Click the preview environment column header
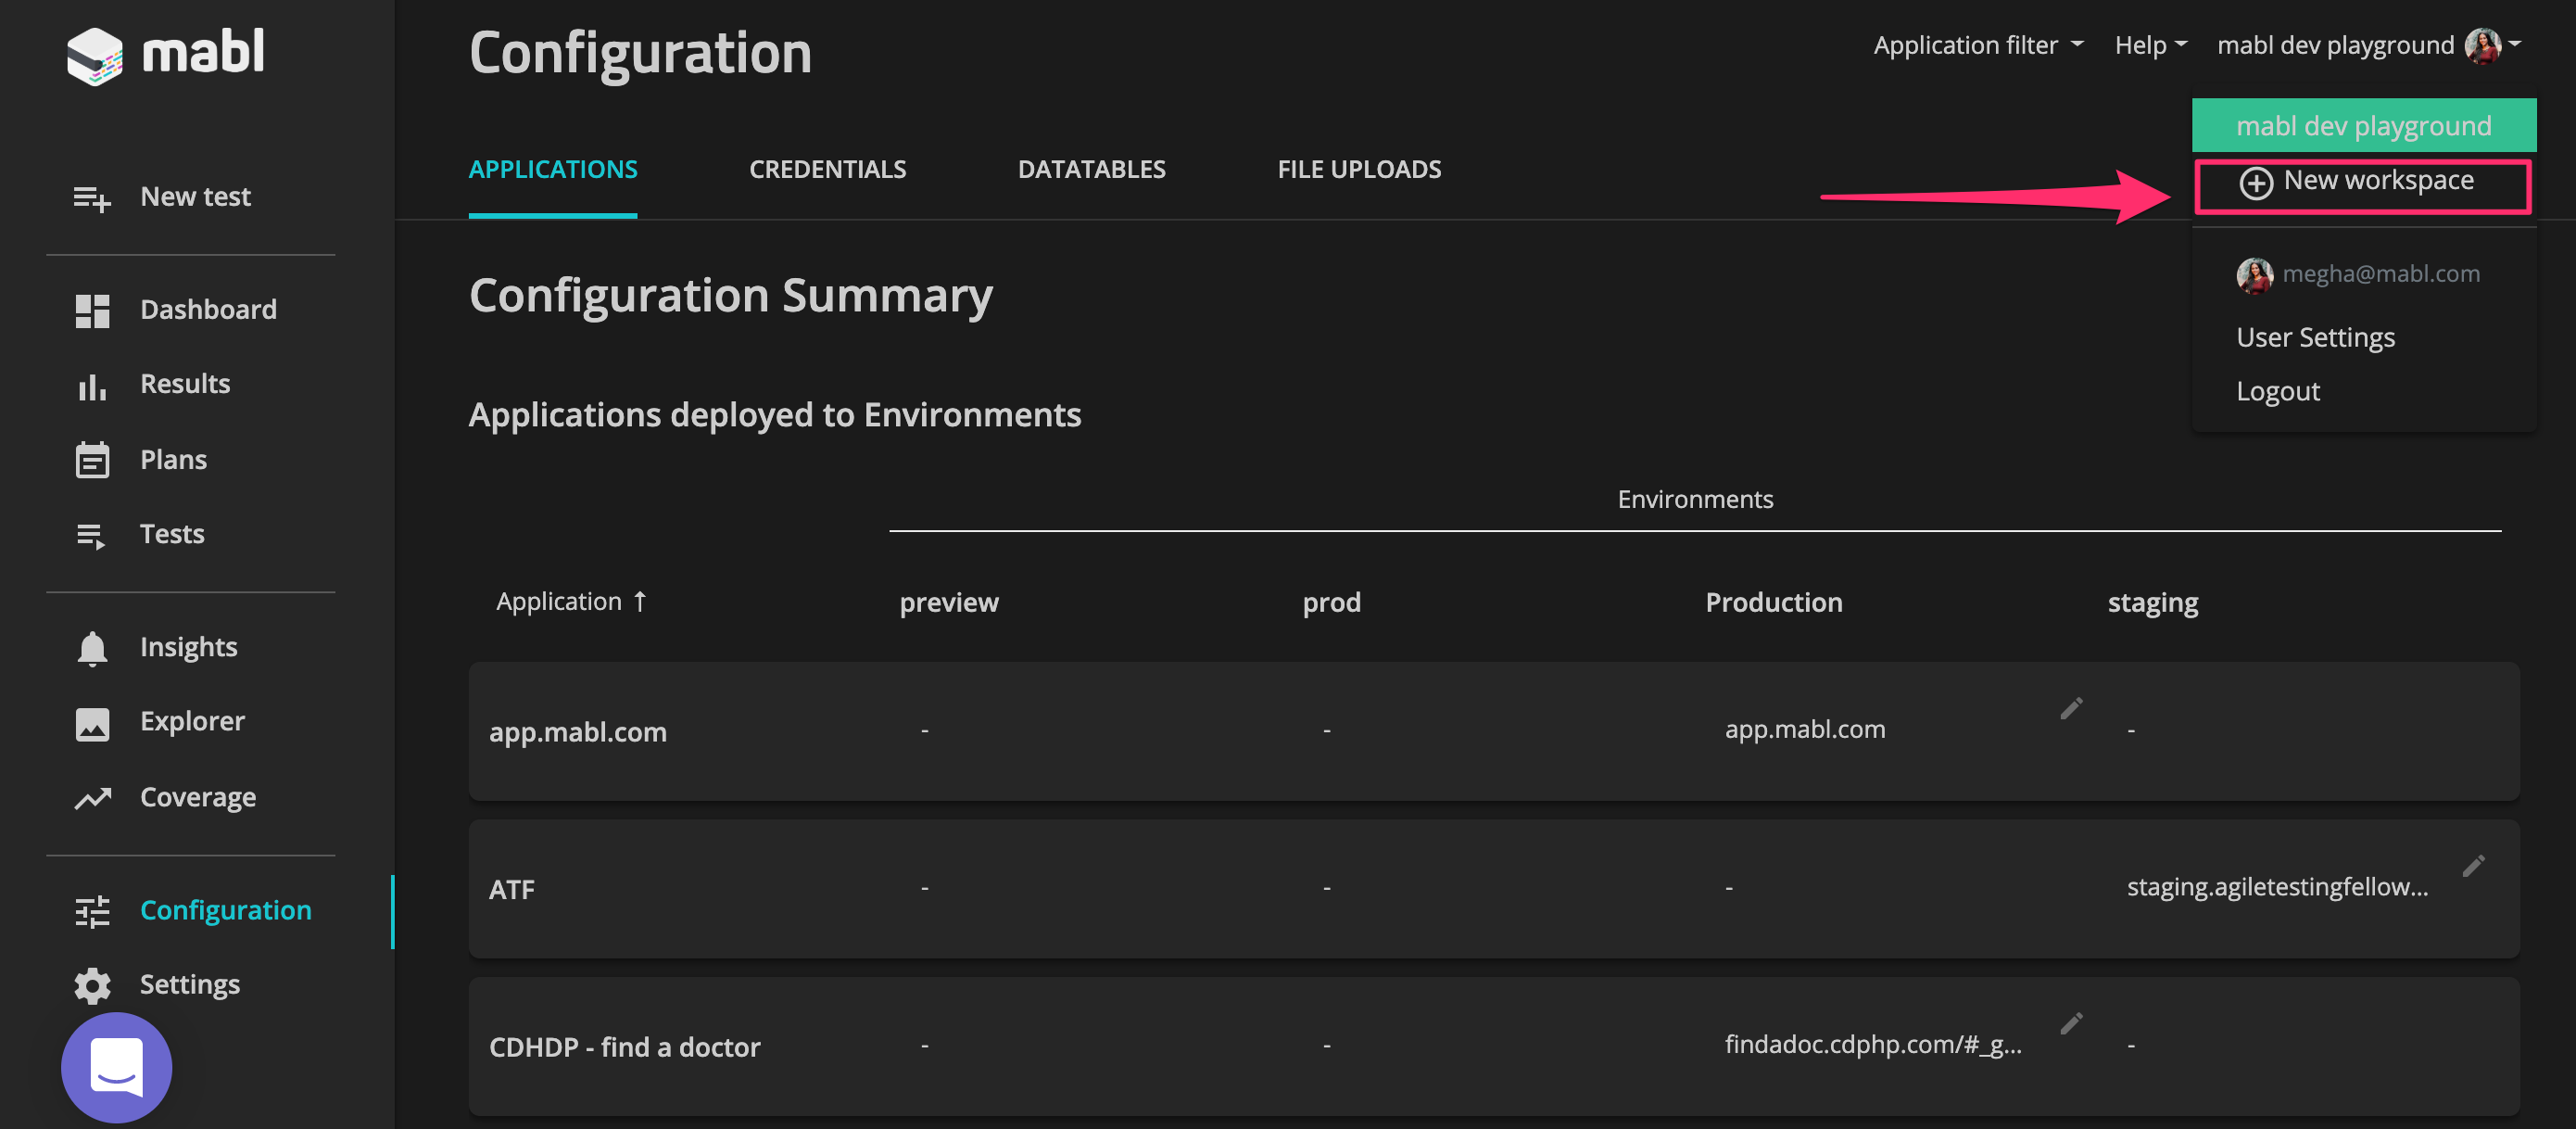This screenshot has height=1129, width=2576. (x=948, y=602)
